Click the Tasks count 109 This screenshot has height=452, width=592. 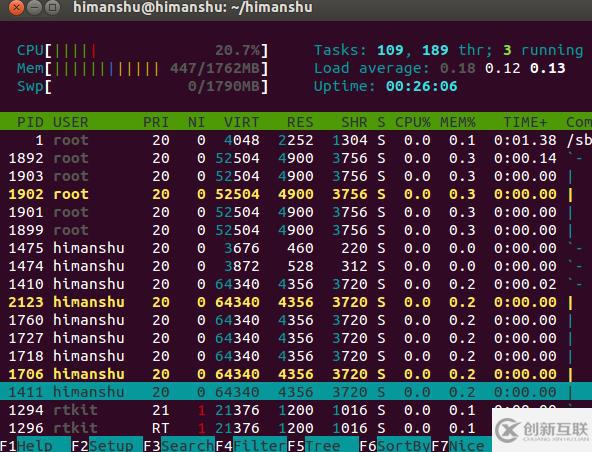[390, 50]
